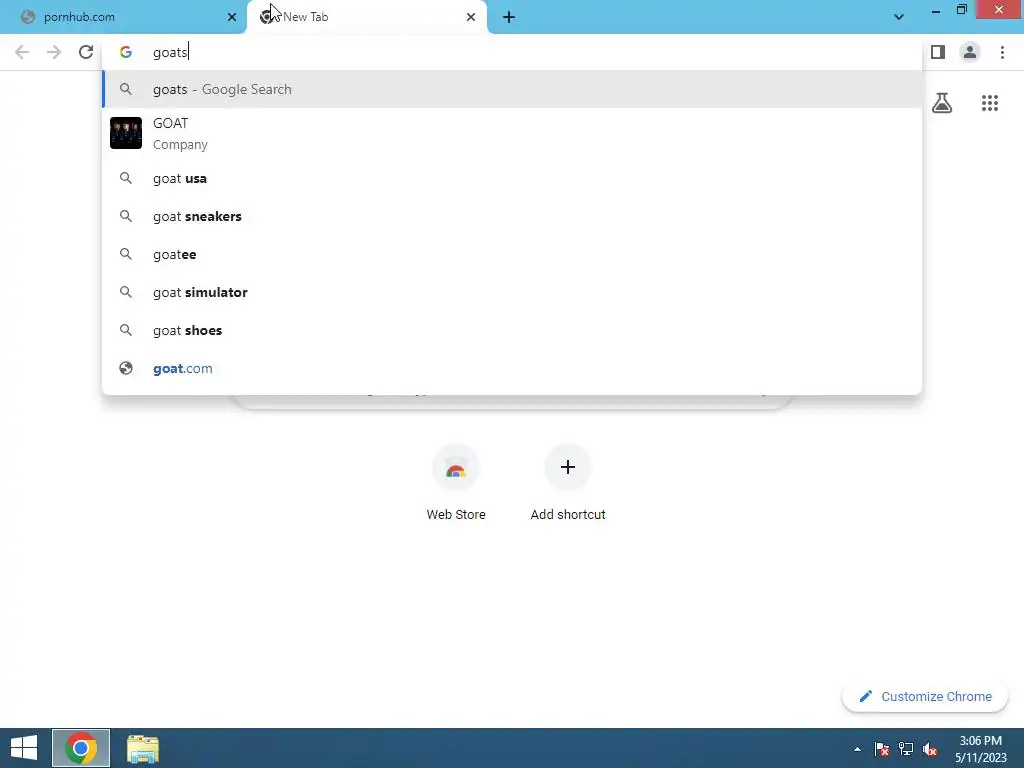Click the browser back arrow

click(x=22, y=52)
